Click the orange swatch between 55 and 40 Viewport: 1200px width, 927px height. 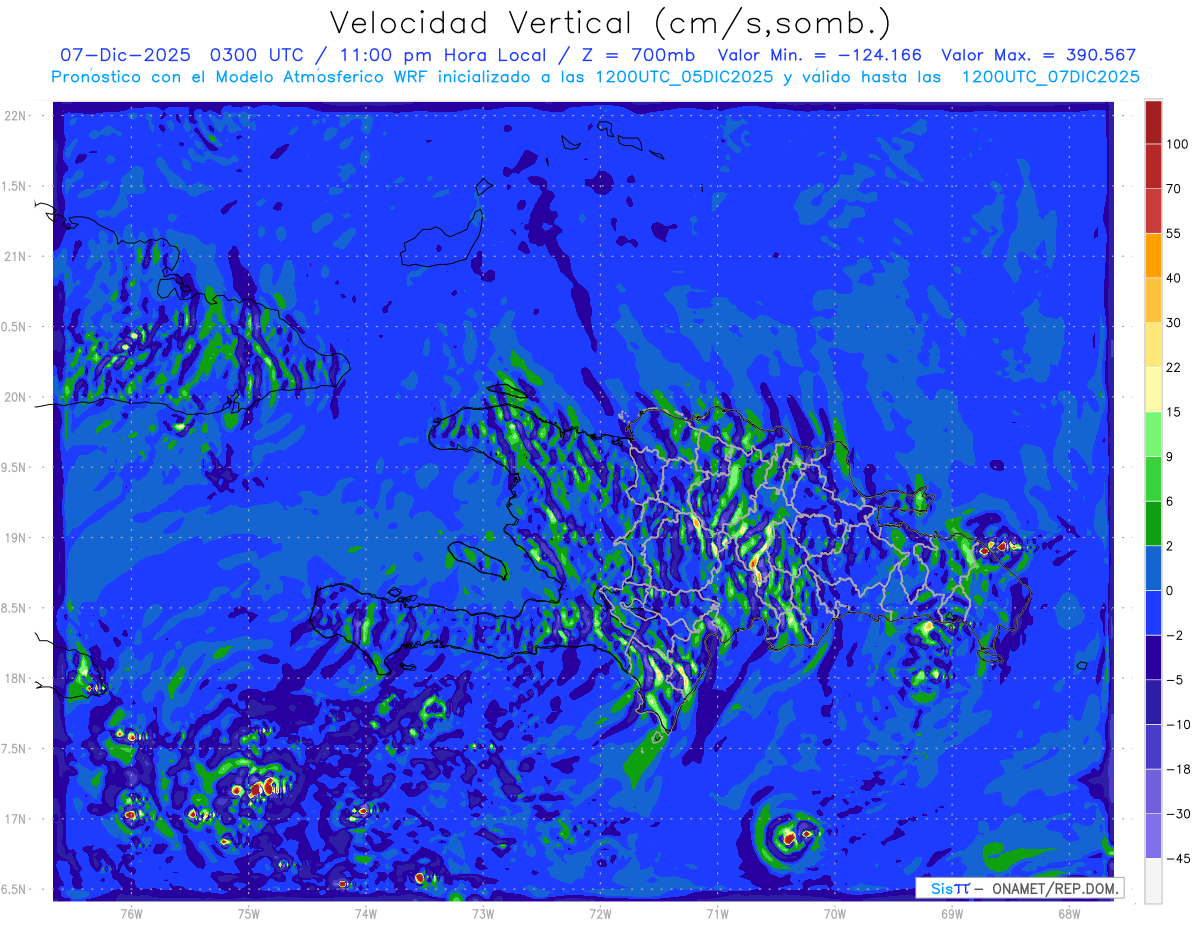pyautogui.click(x=1153, y=255)
